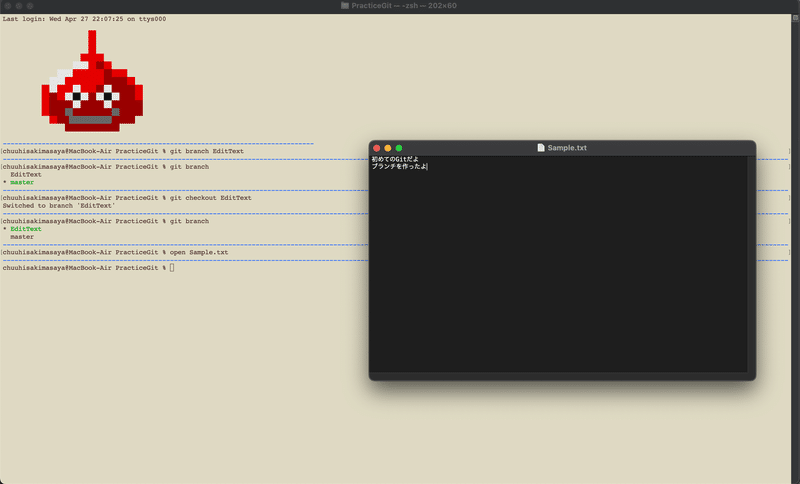Click the 'git branch EditText' command line
This screenshot has height=484, width=800.
coord(123,151)
